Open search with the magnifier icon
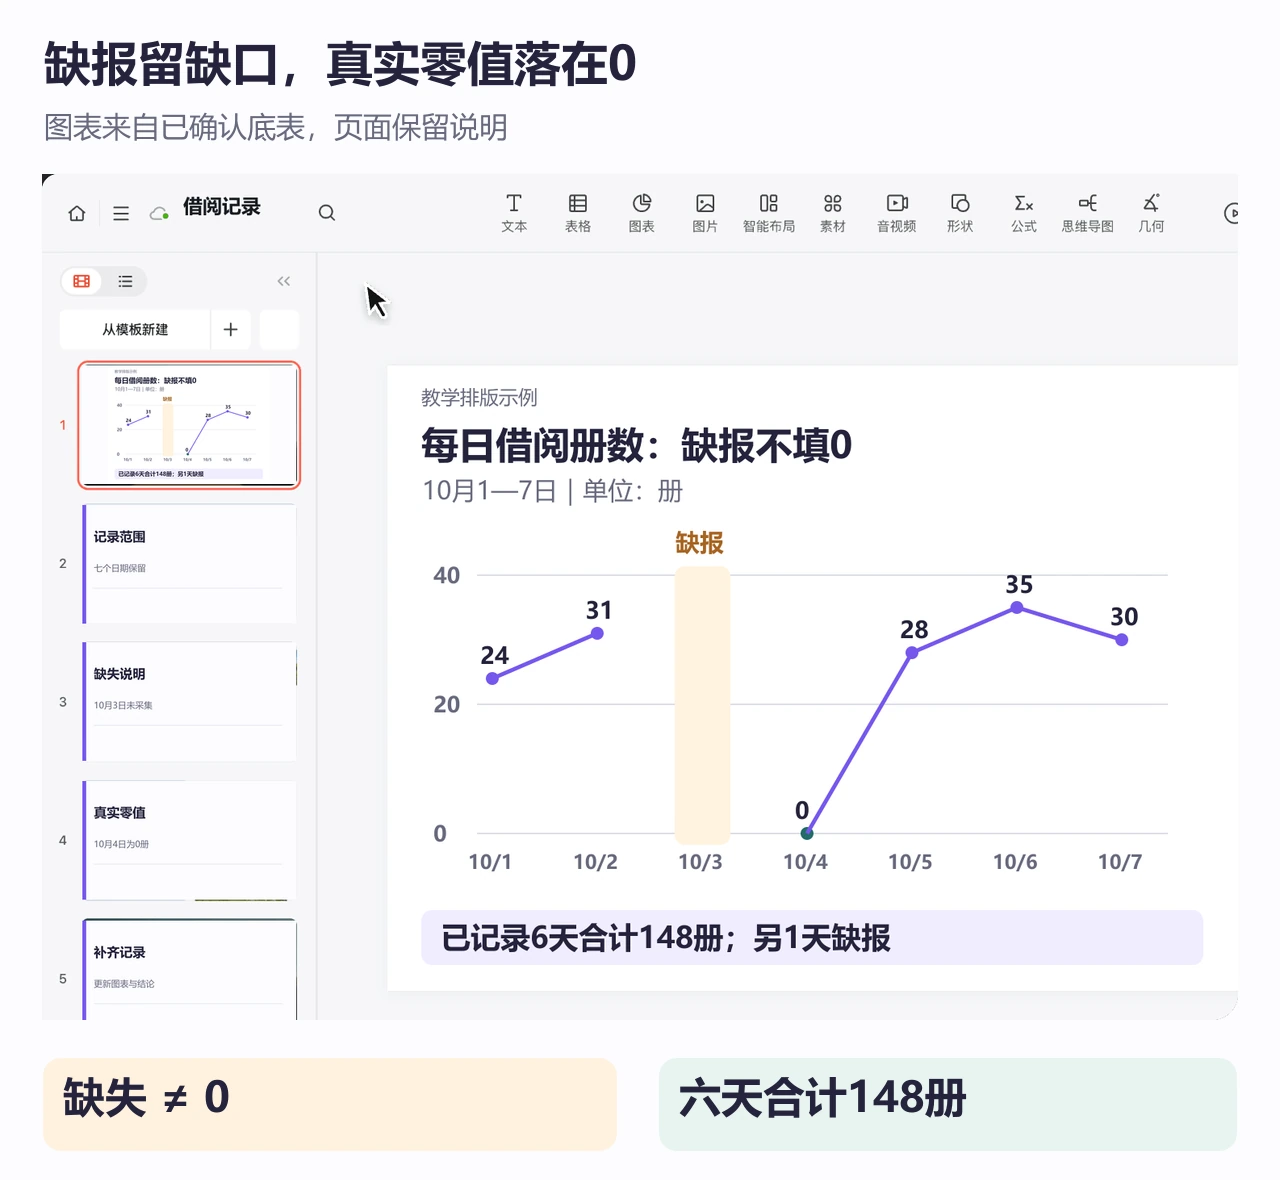The image size is (1280, 1180). [327, 213]
